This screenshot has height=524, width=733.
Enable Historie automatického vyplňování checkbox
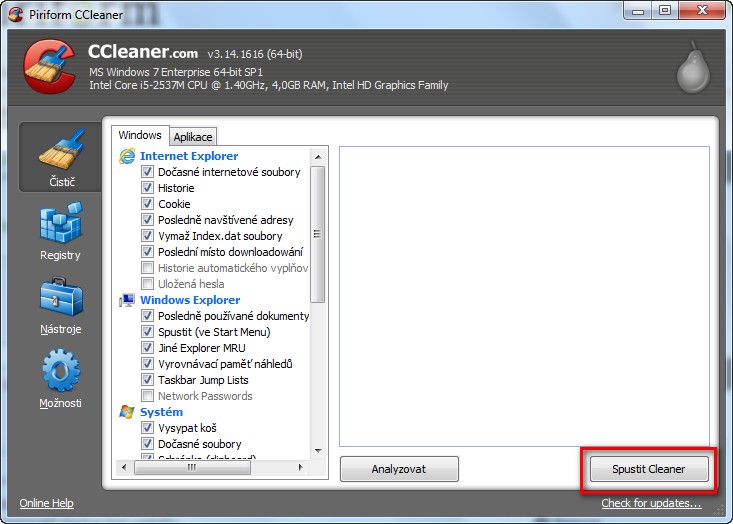147,268
